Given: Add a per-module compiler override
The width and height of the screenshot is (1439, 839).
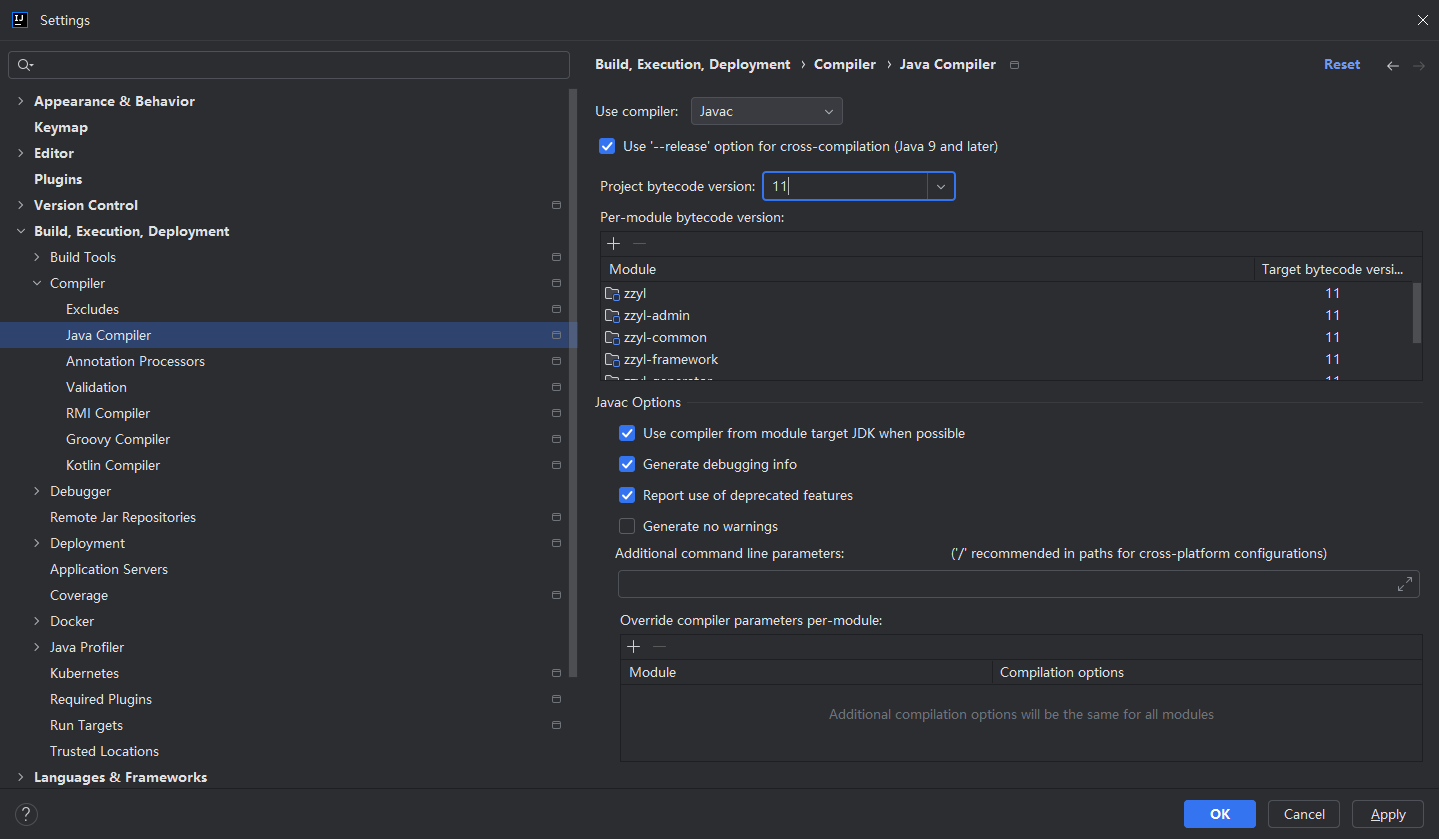Looking at the screenshot, I should (633, 647).
